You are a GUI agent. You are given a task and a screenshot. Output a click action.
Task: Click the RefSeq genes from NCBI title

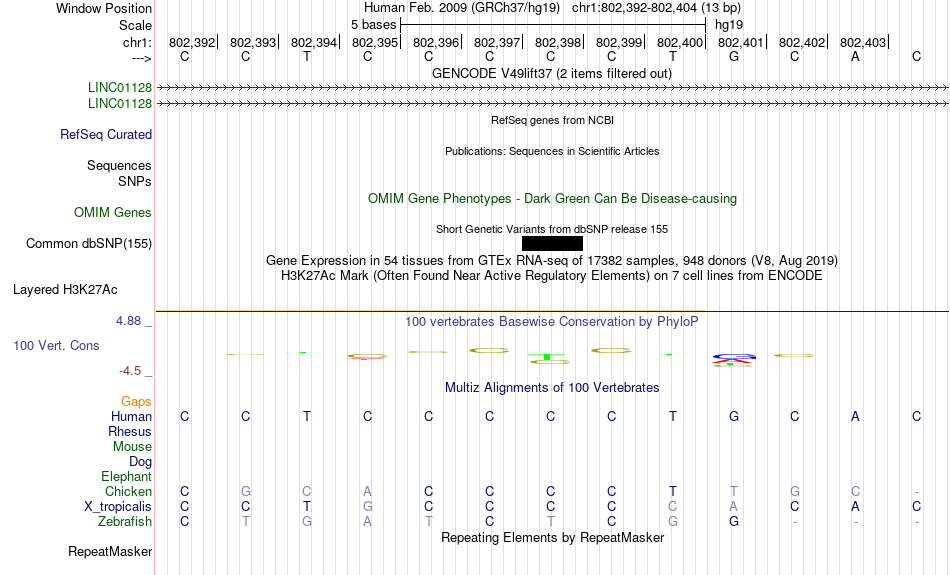pyautogui.click(x=552, y=120)
